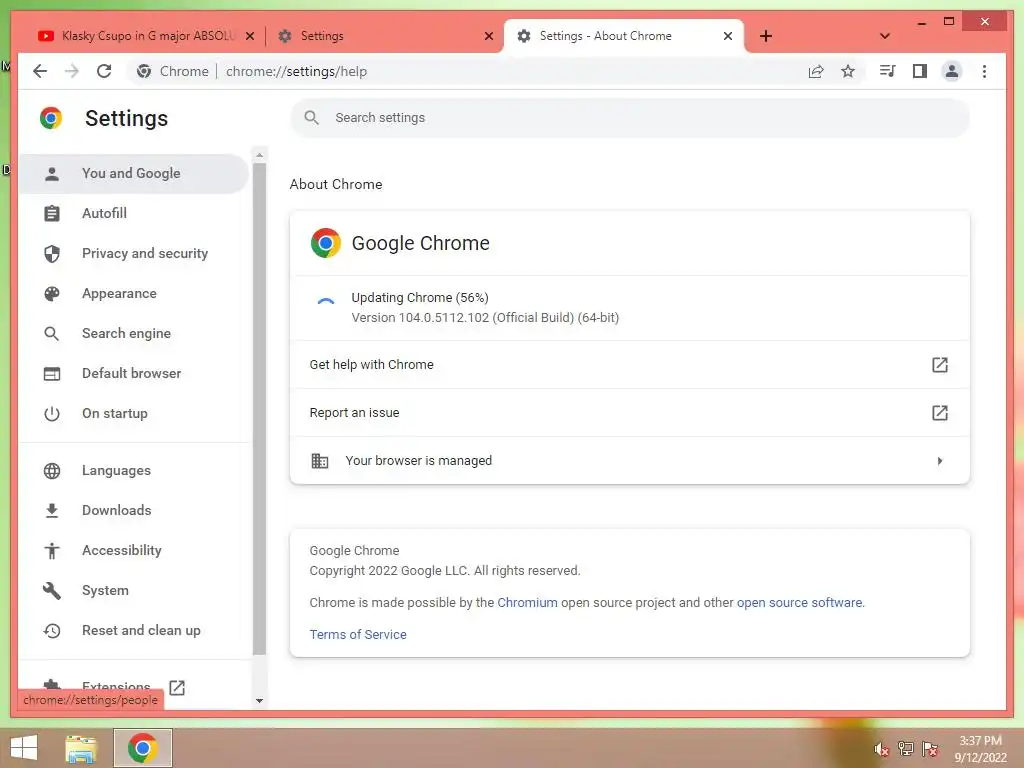
Task: Open the open source software link
Action: click(799, 602)
